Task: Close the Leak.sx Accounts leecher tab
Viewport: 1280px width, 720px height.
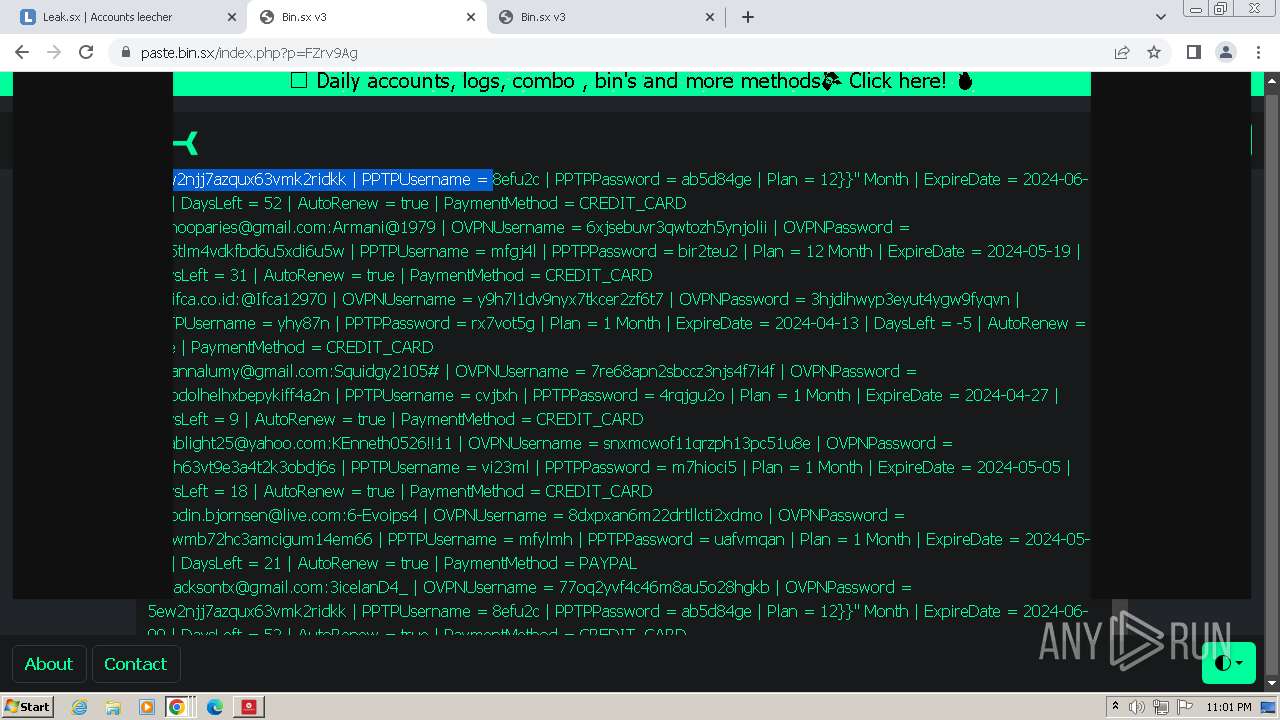Action: pyautogui.click(x=231, y=17)
